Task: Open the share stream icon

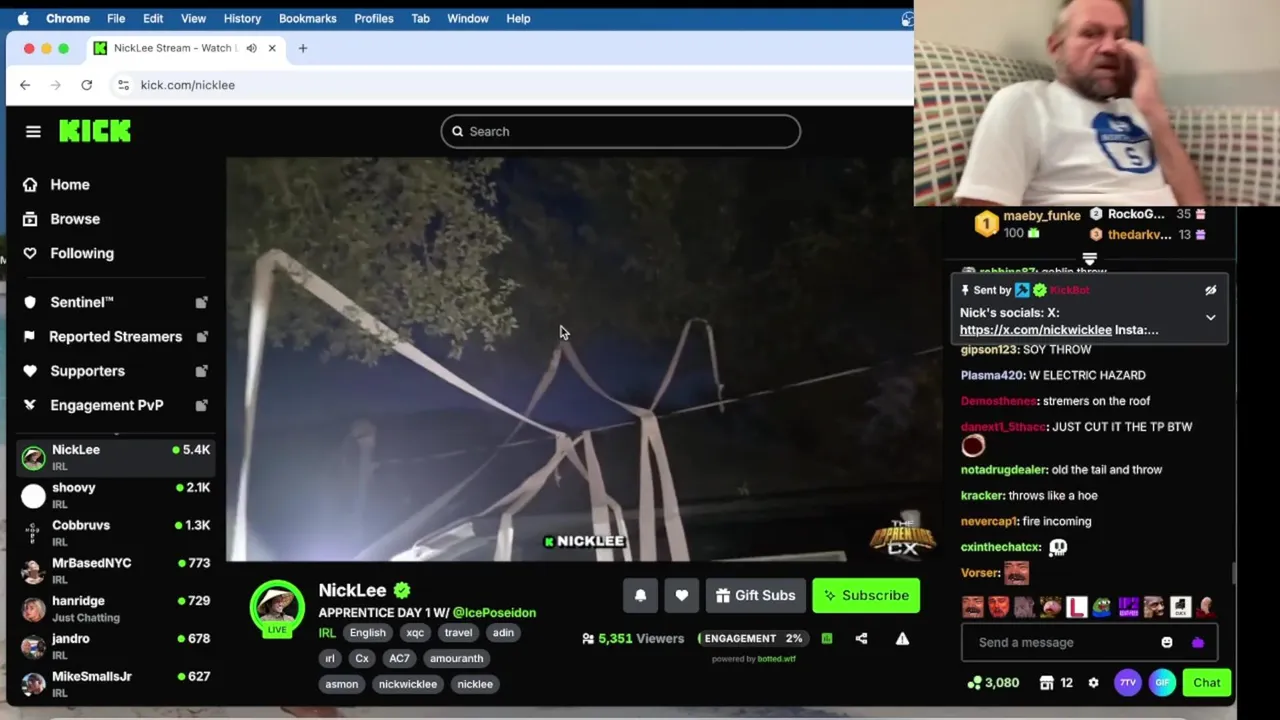Action: click(861, 638)
